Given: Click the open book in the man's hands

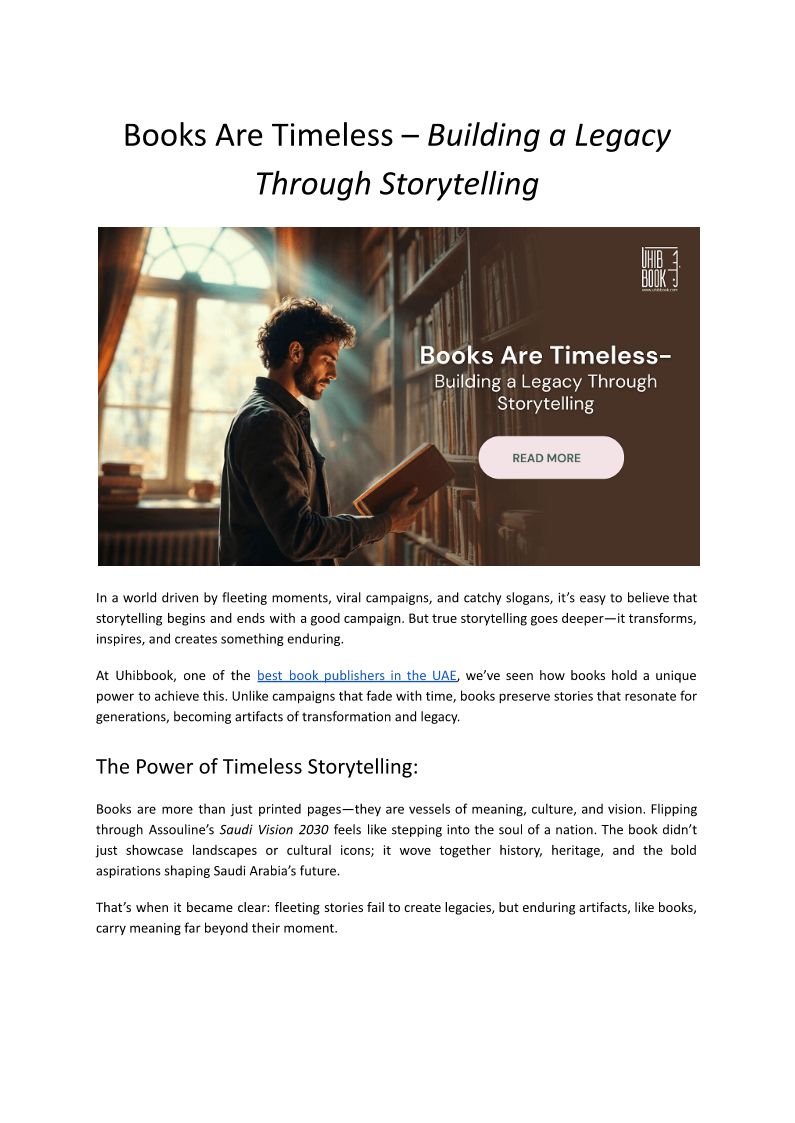Looking at the screenshot, I should [404, 478].
